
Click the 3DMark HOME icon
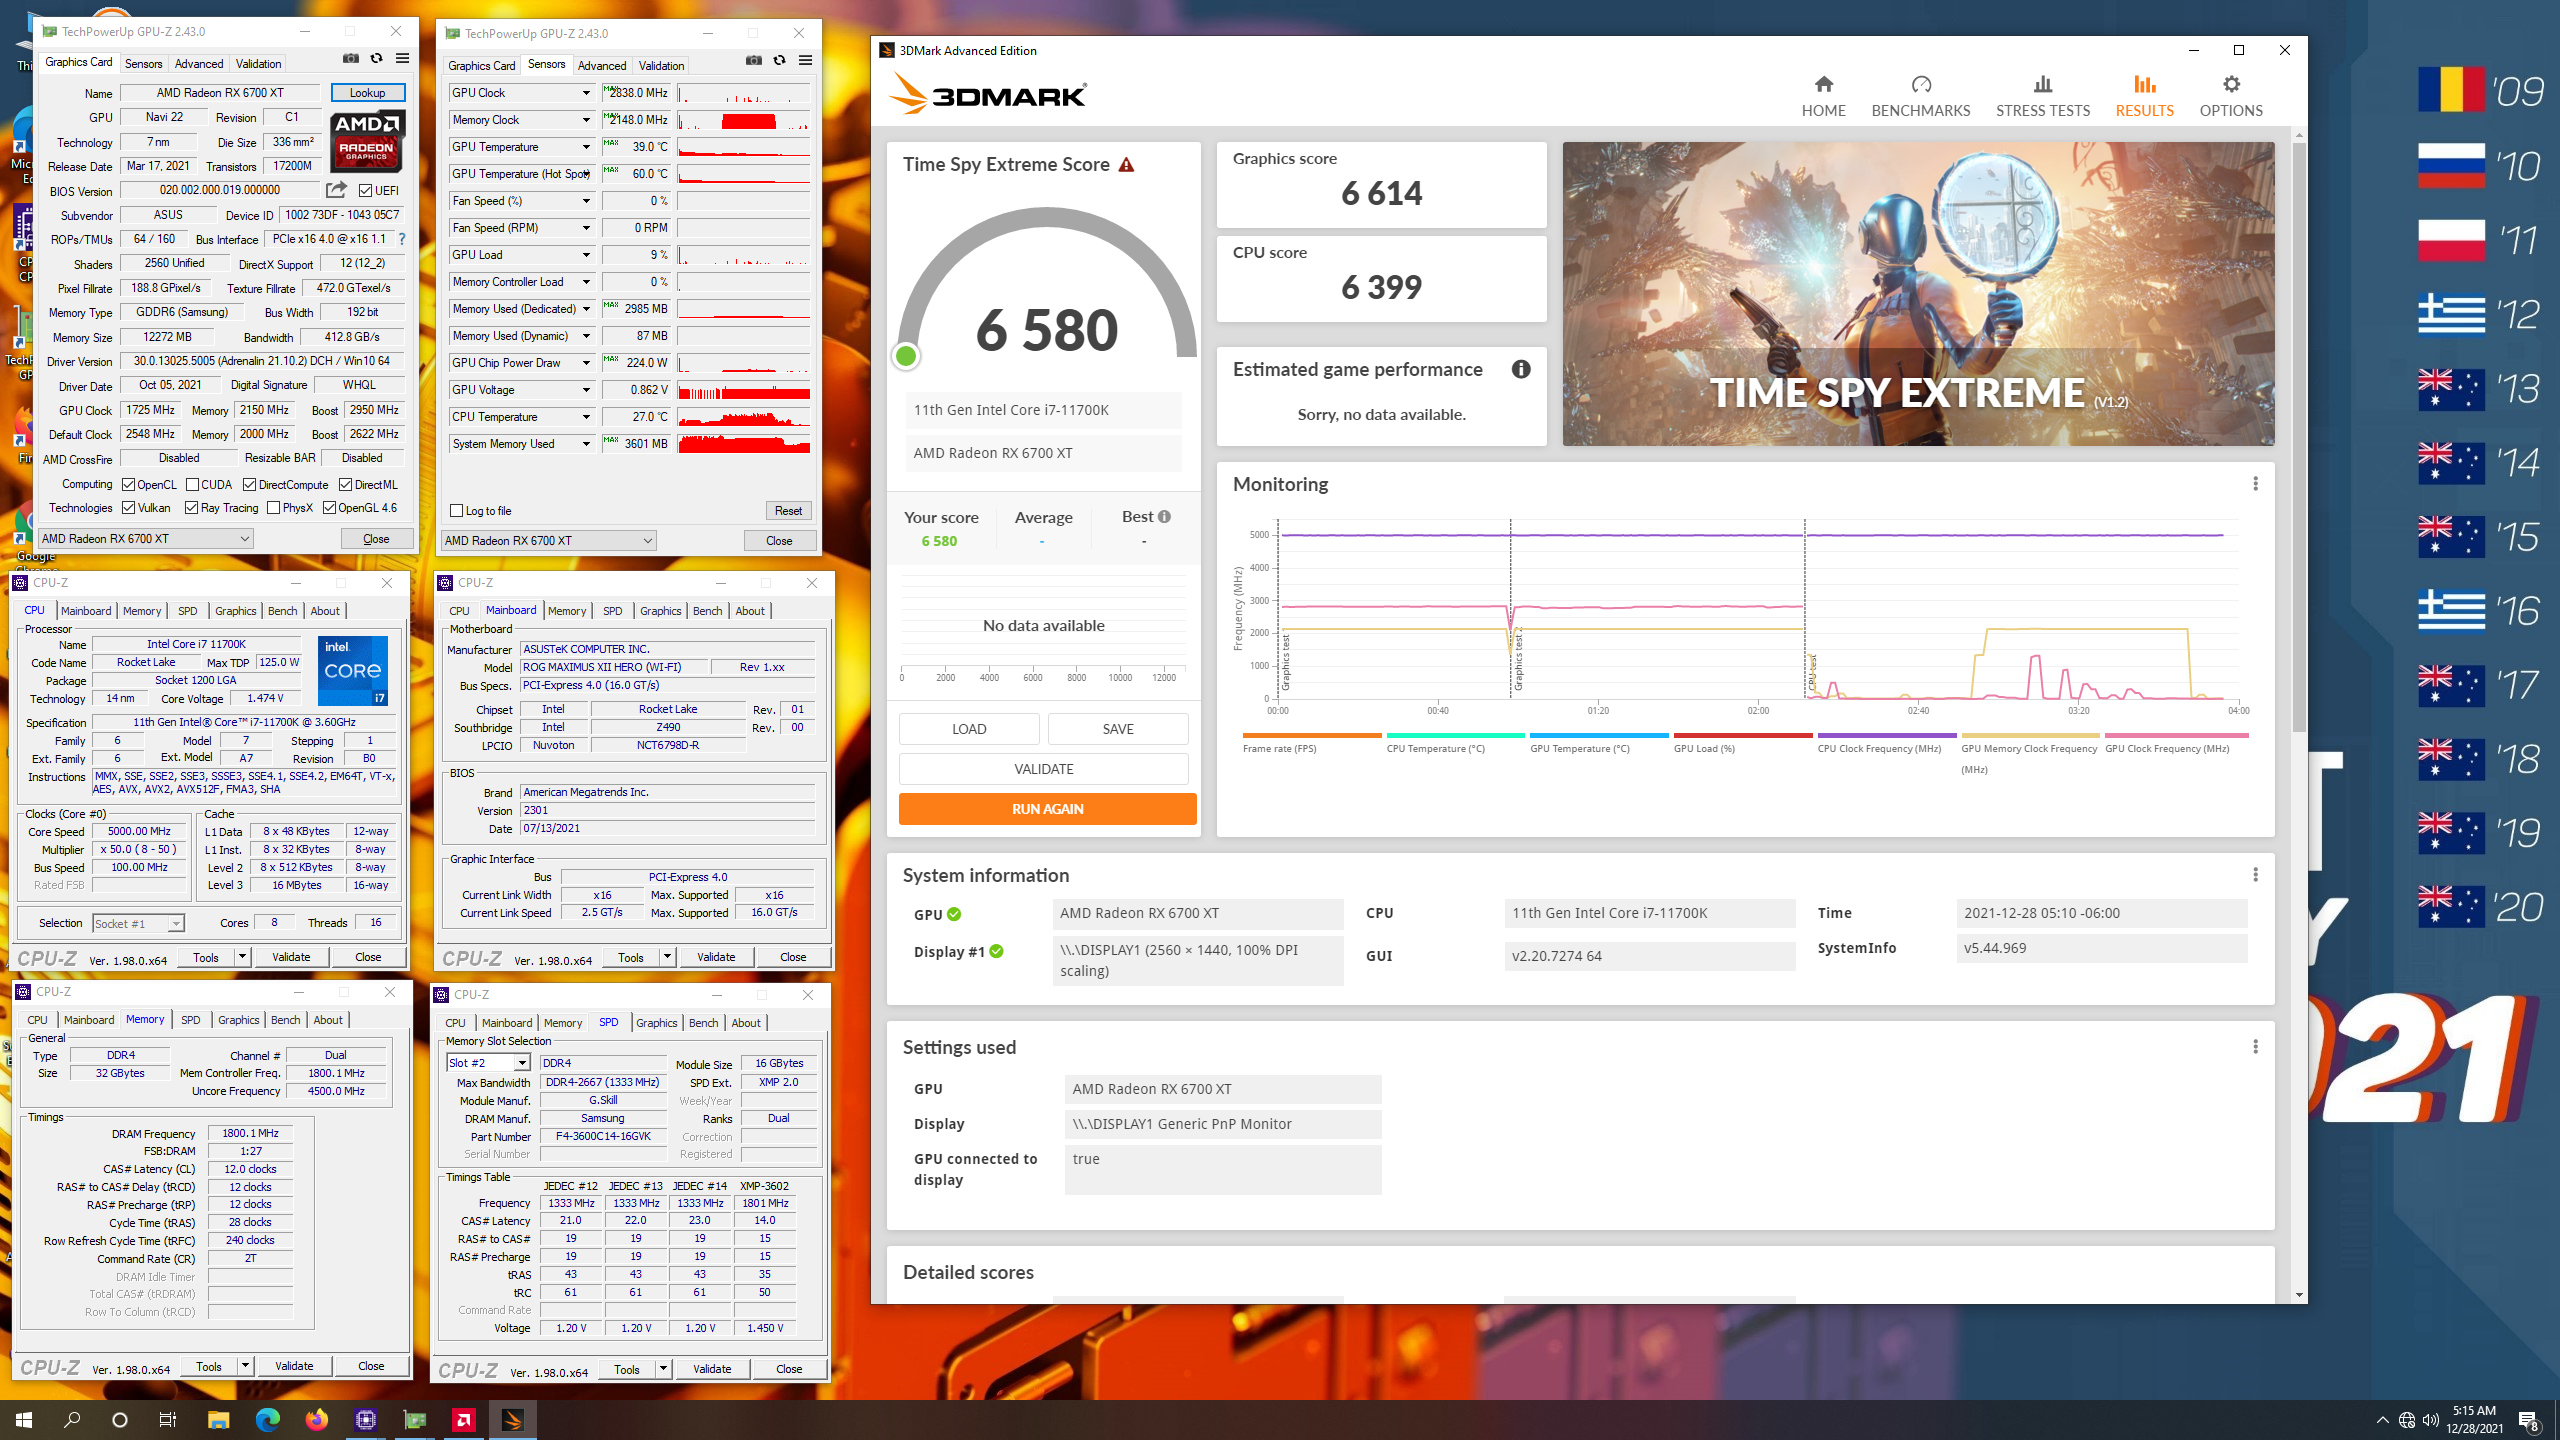click(x=1824, y=85)
